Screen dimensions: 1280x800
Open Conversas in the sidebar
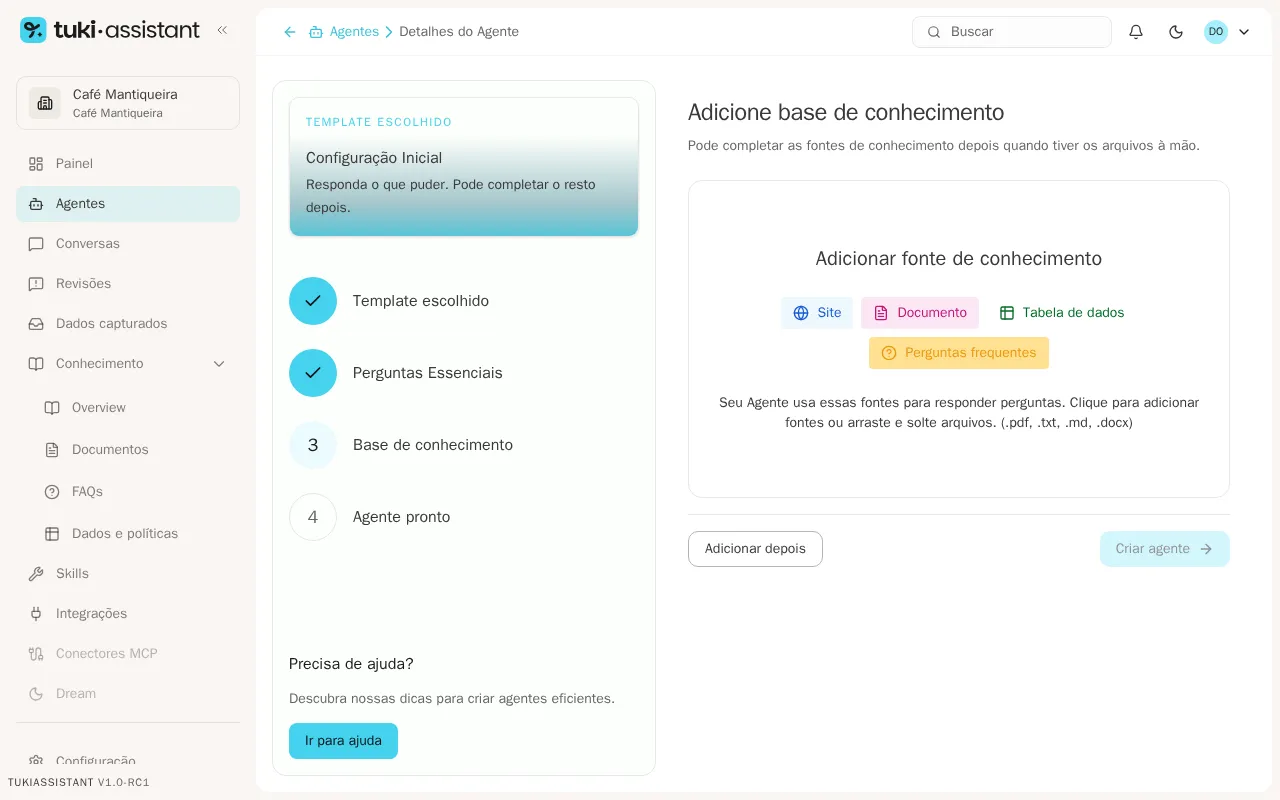pyautogui.click(x=128, y=244)
